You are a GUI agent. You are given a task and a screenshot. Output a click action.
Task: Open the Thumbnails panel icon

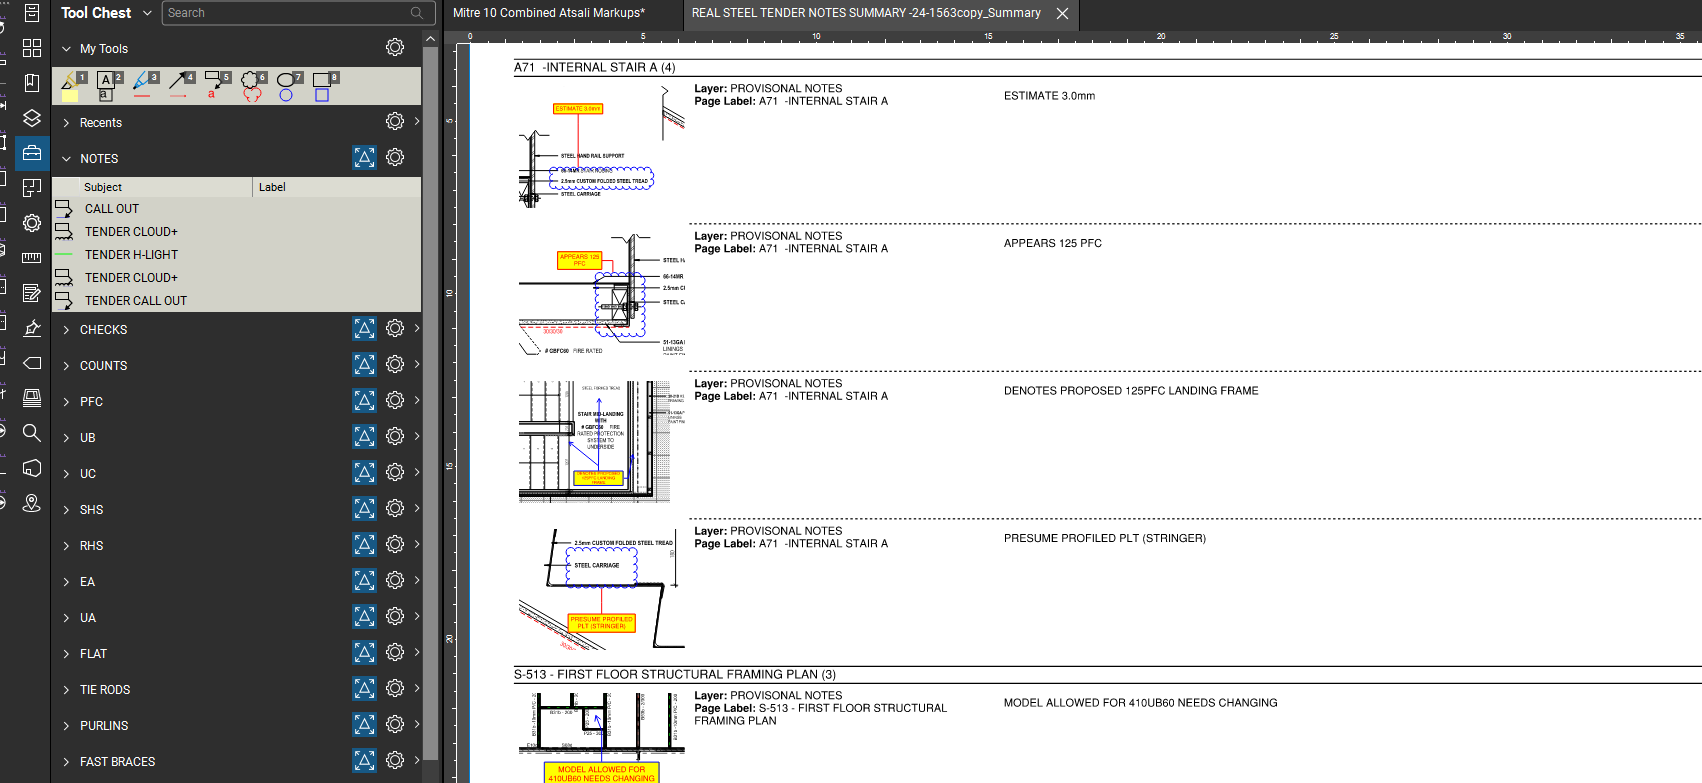pos(32,48)
